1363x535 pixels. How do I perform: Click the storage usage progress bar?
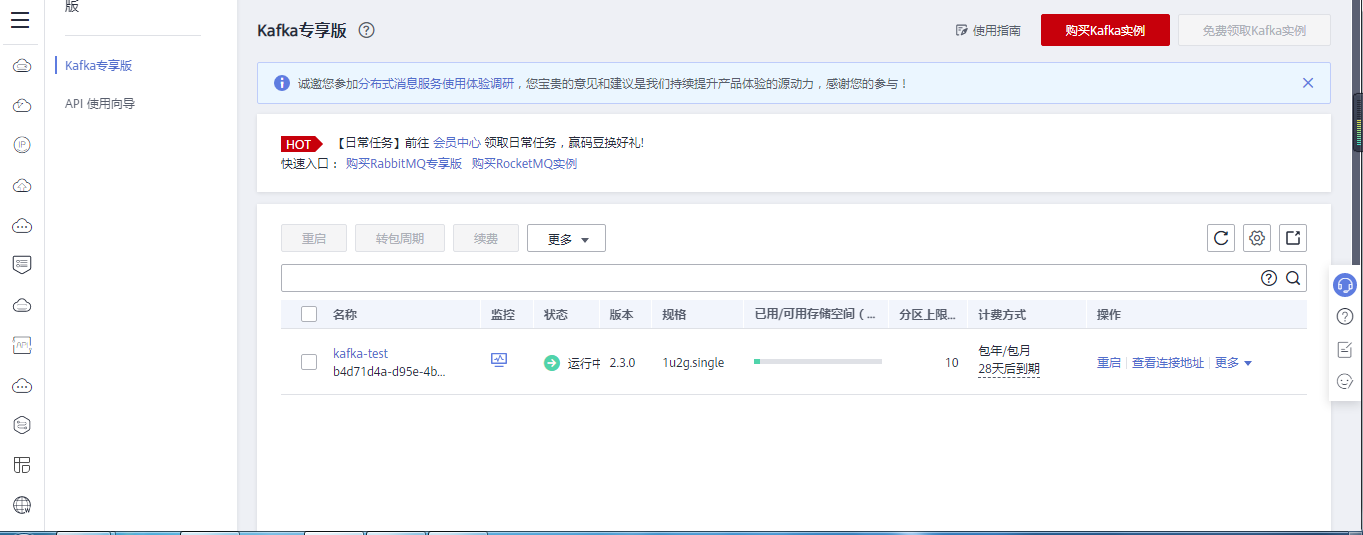(818, 361)
